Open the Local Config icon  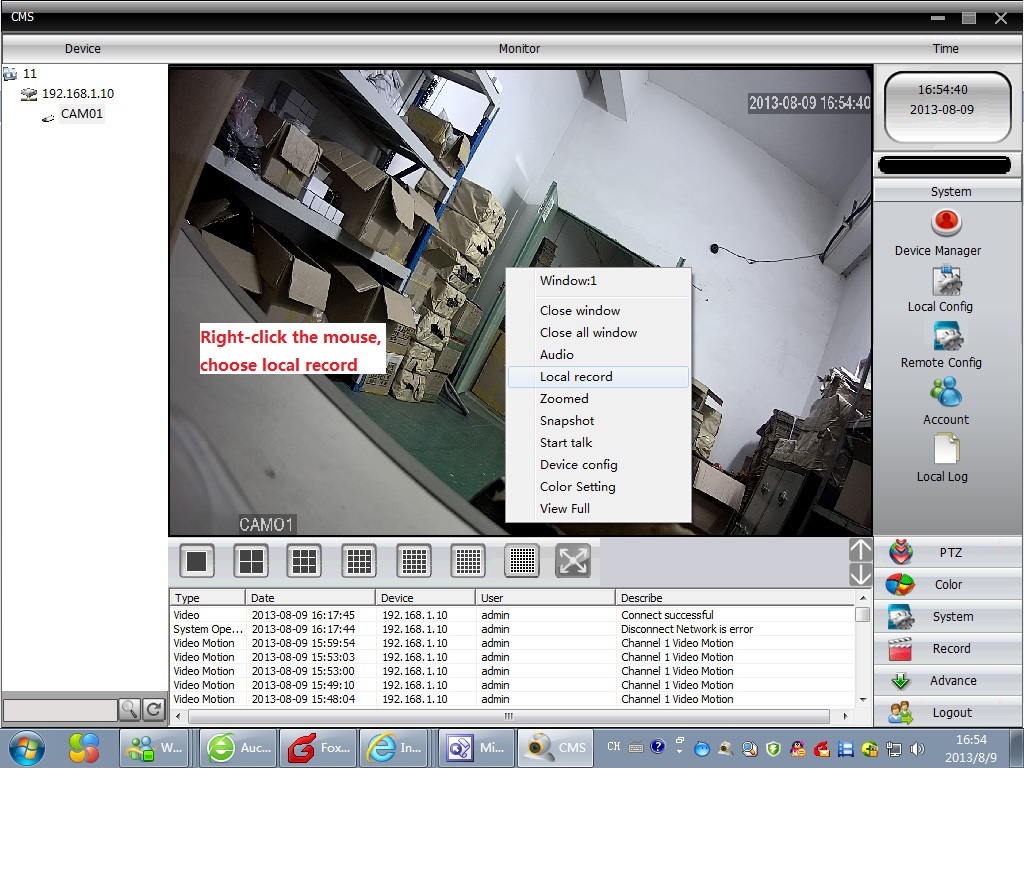(945, 280)
